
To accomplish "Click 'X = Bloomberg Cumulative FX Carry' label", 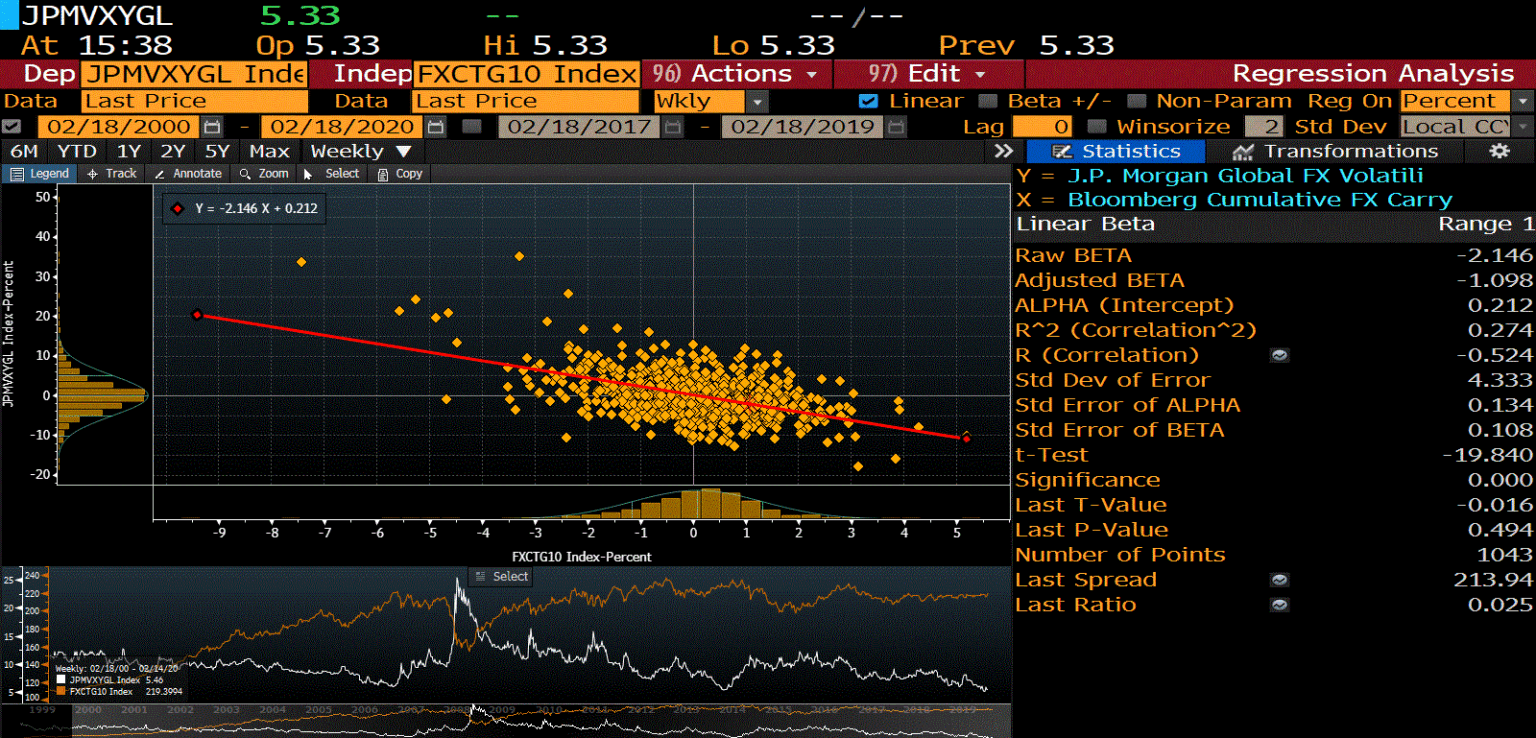I will (x=1234, y=200).
